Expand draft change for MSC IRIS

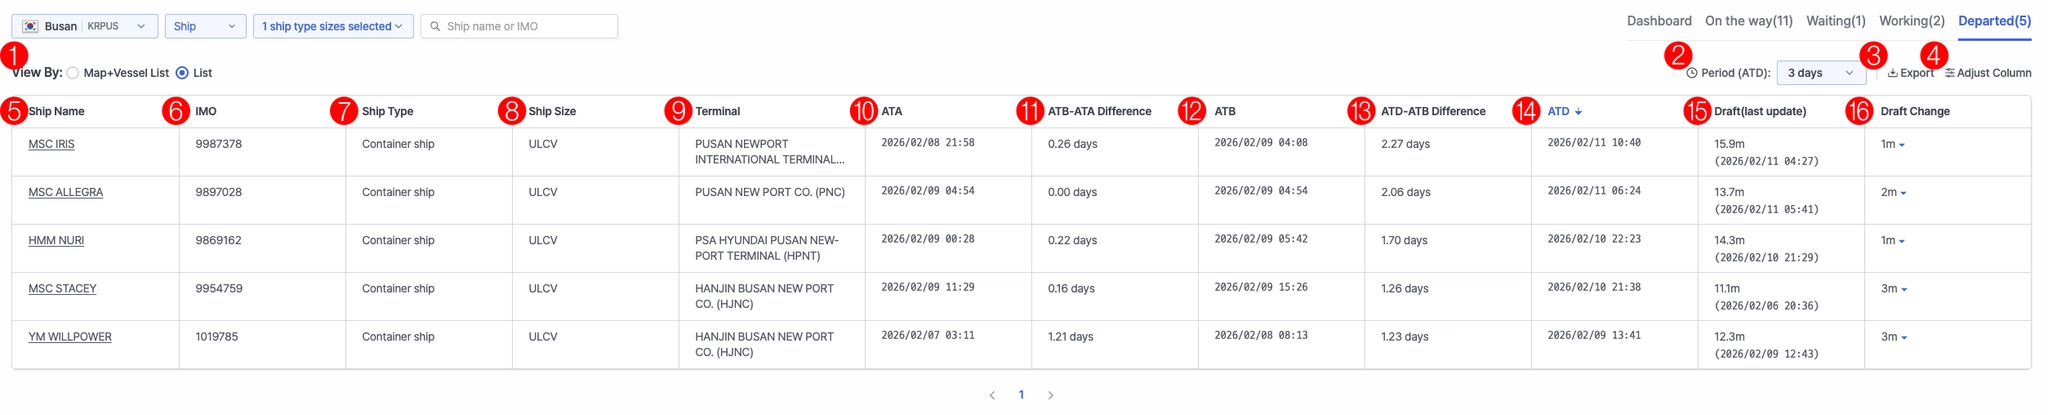click(1901, 145)
